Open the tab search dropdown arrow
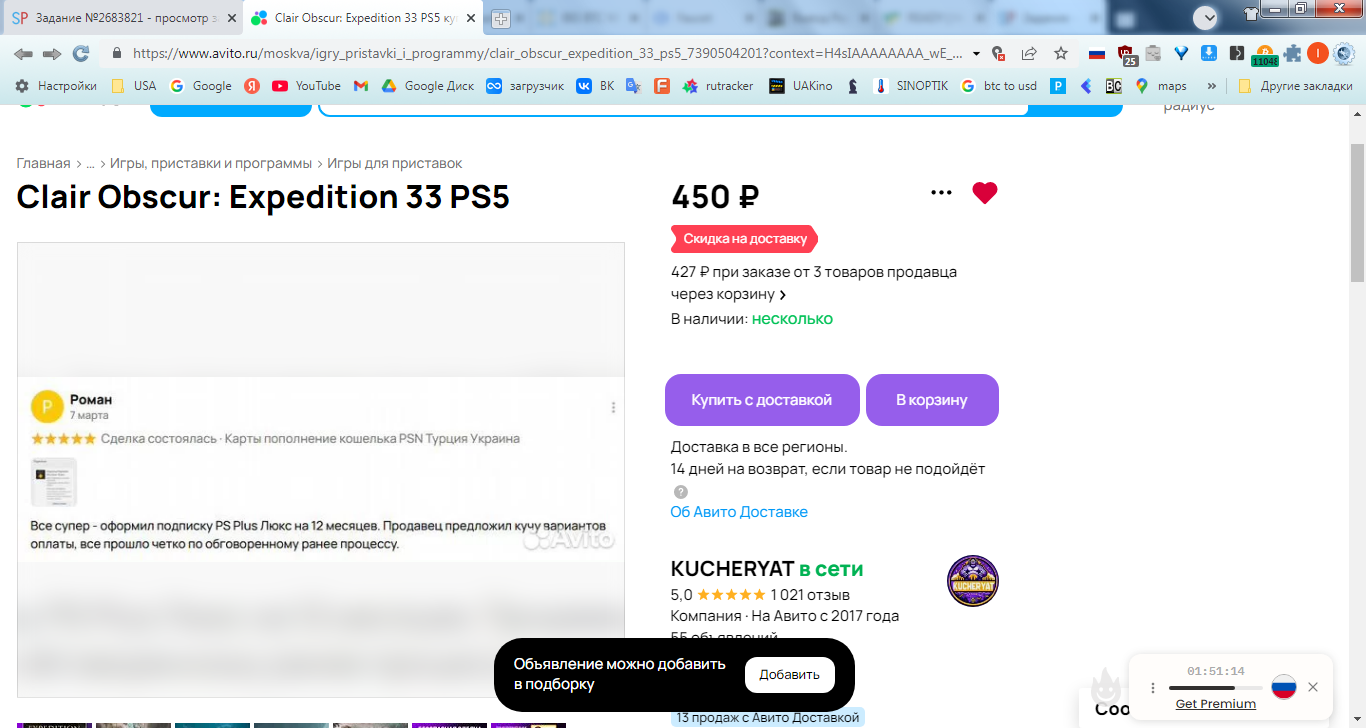Image resolution: width=1366 pixels, height=728 pixels. (1207, 17)
